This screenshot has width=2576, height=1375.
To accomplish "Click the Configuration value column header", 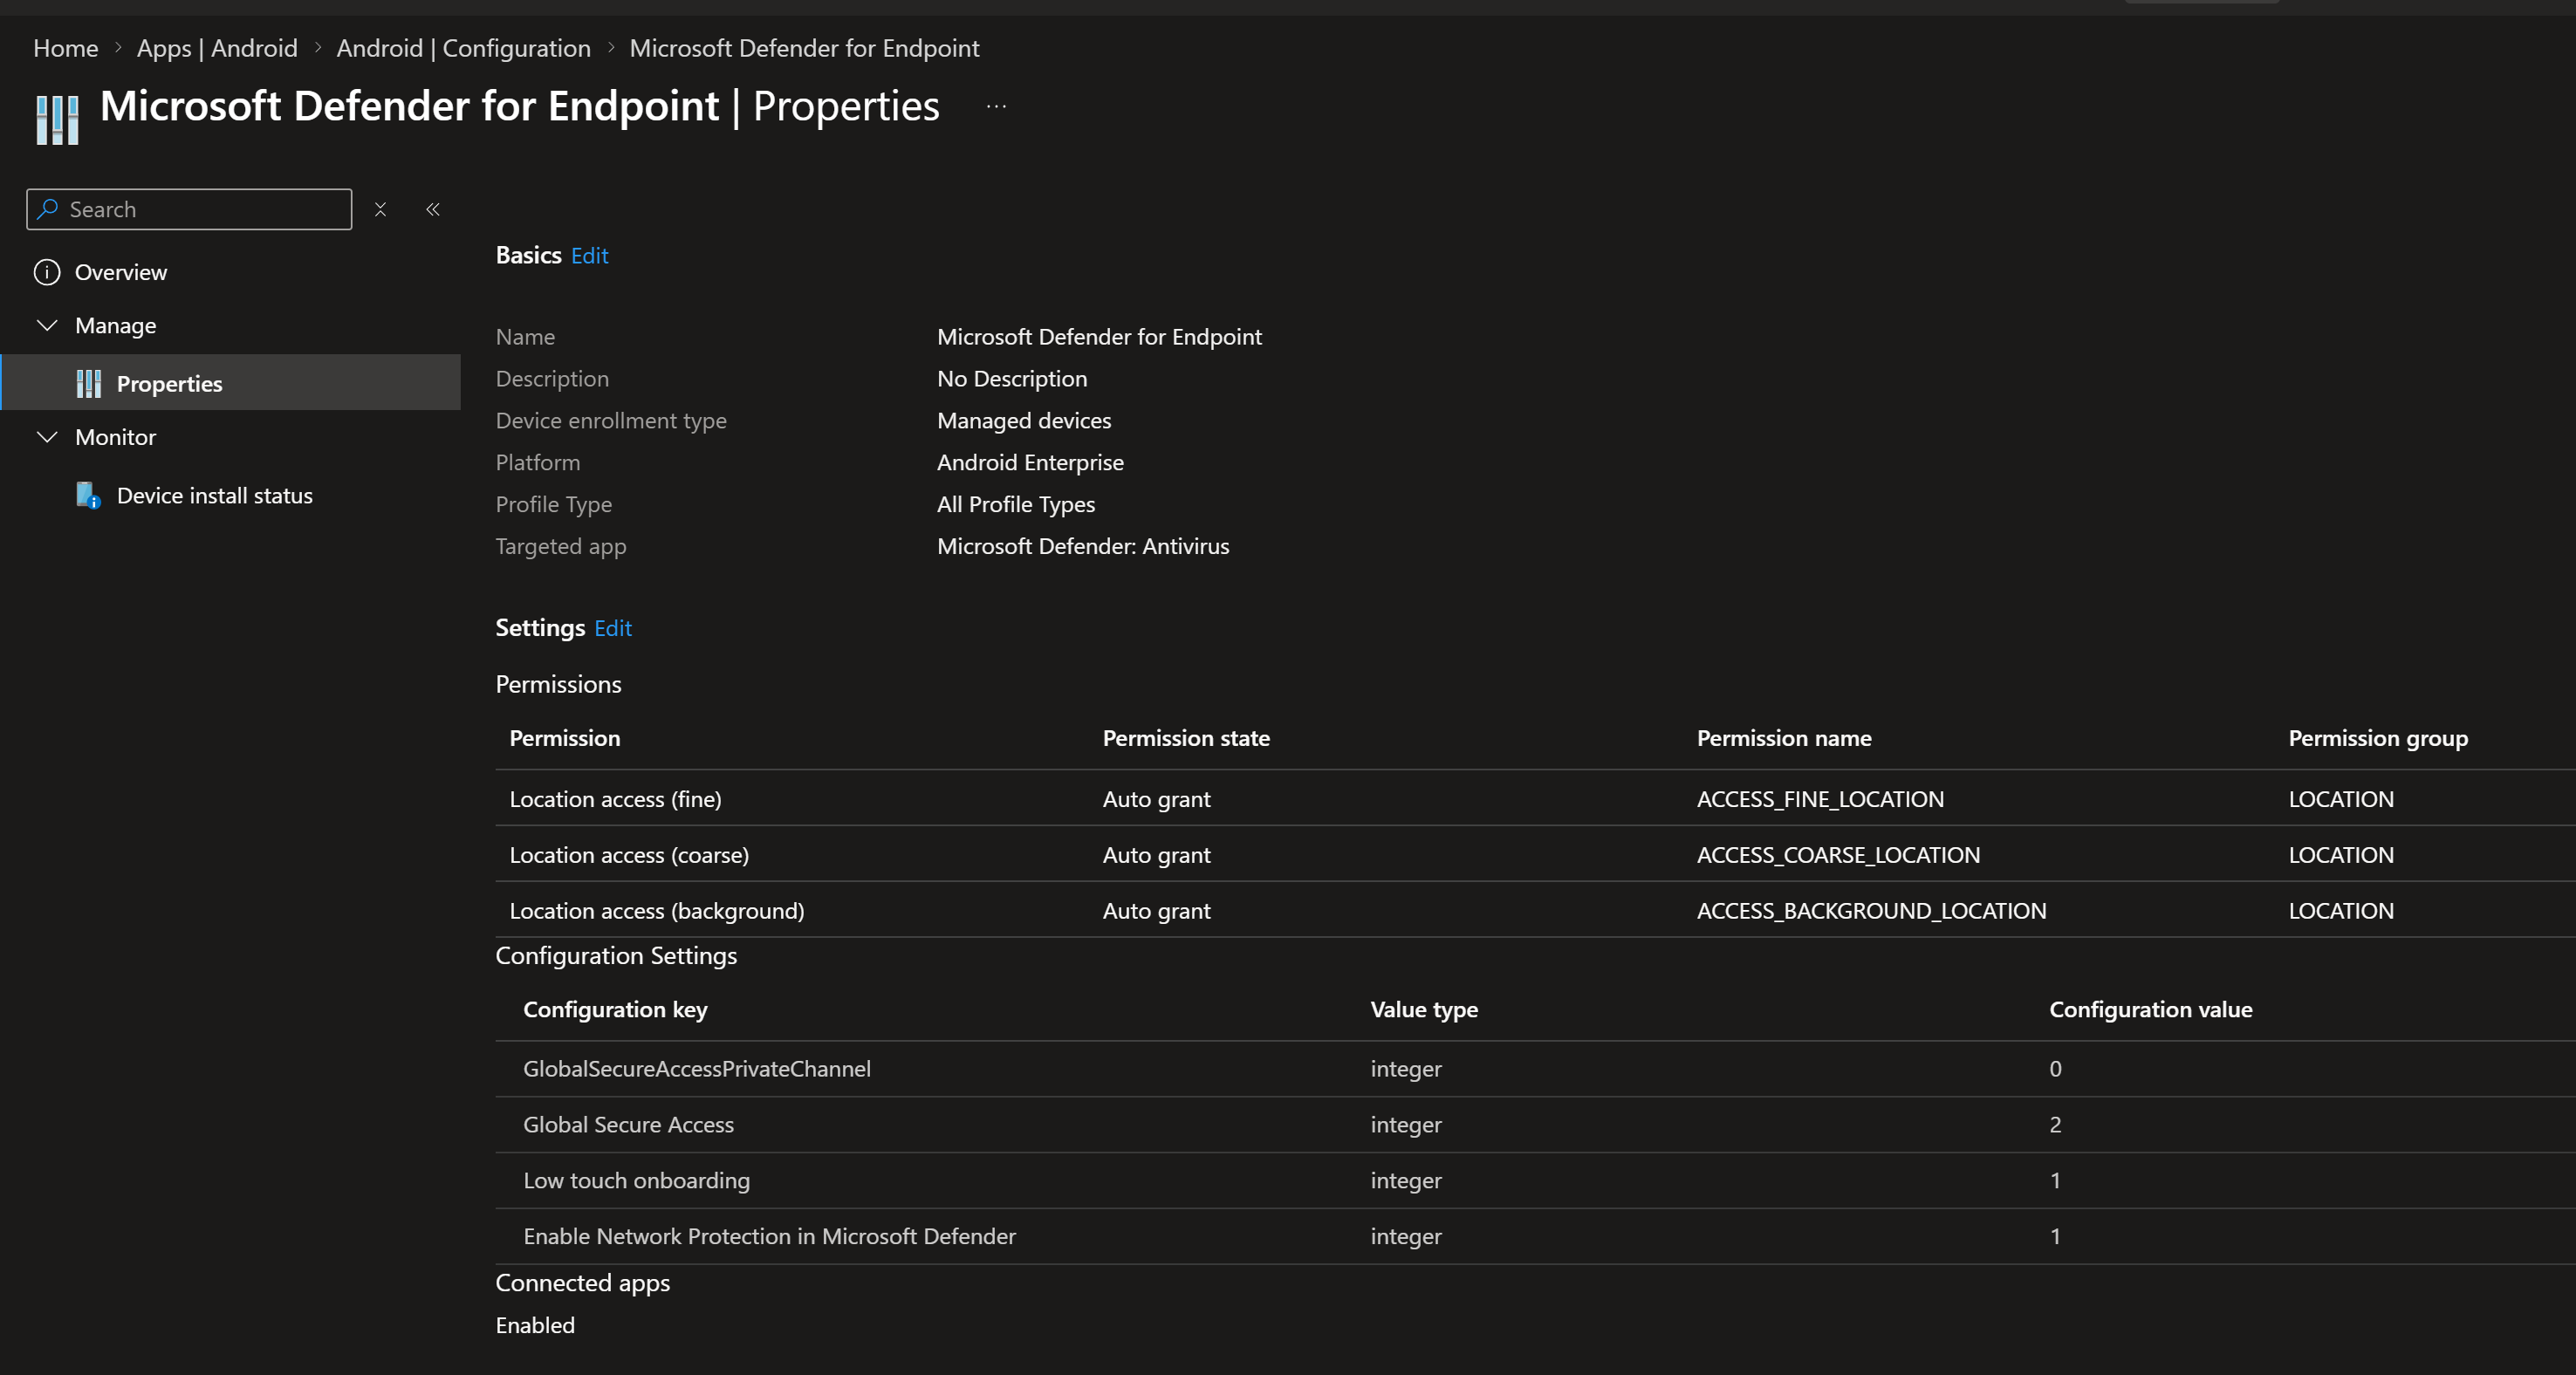I will (2151, 1010).
